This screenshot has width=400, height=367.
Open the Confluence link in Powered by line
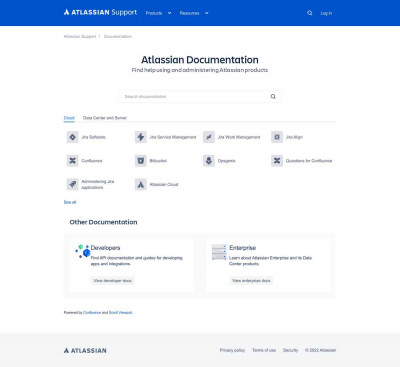[x=92, y=313]
